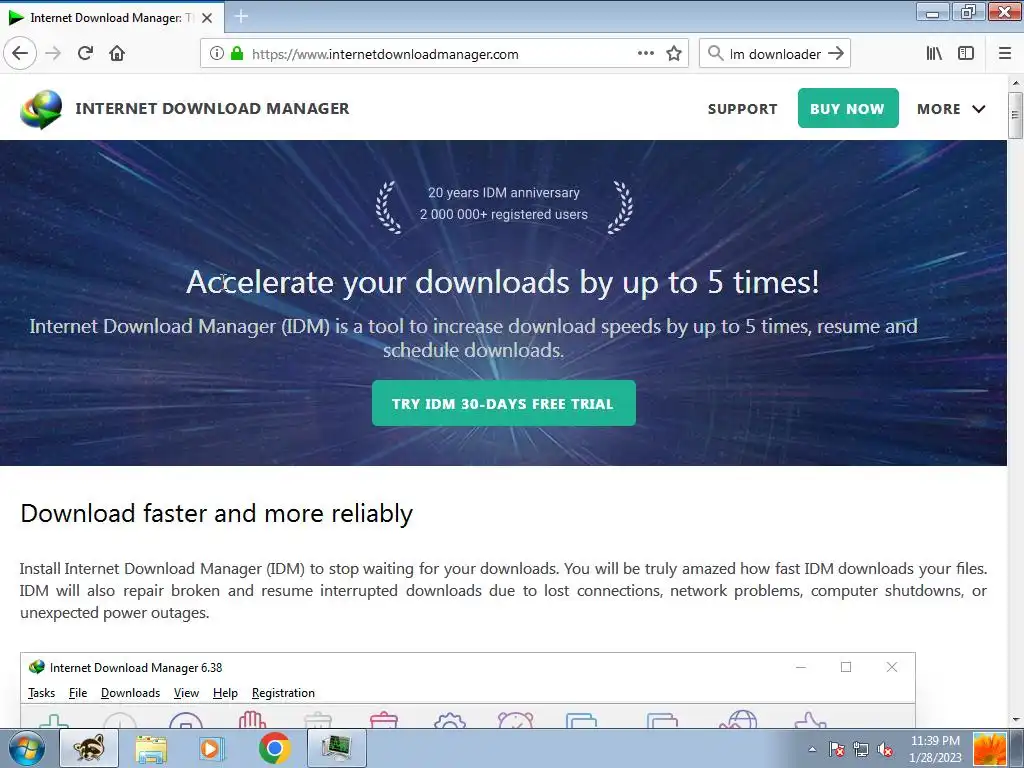Click INTERNET DOWNLOAD MANAGER site title
Image resolution: width=1024 pixels, height=768 pixels.
click(x=212, y=108)
